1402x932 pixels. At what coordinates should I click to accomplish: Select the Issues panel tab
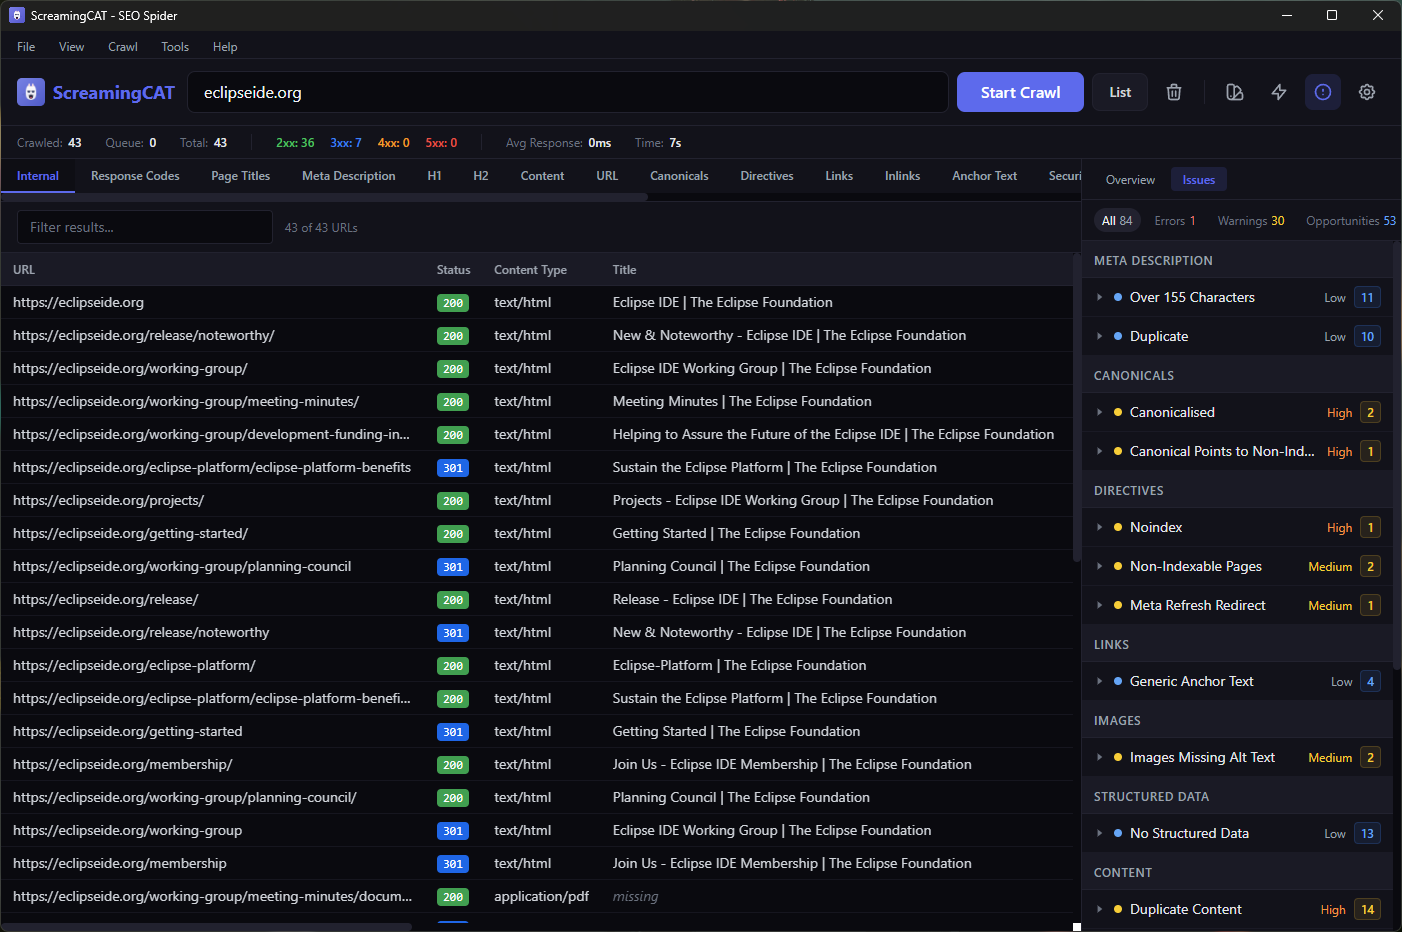coord(1199,180)
